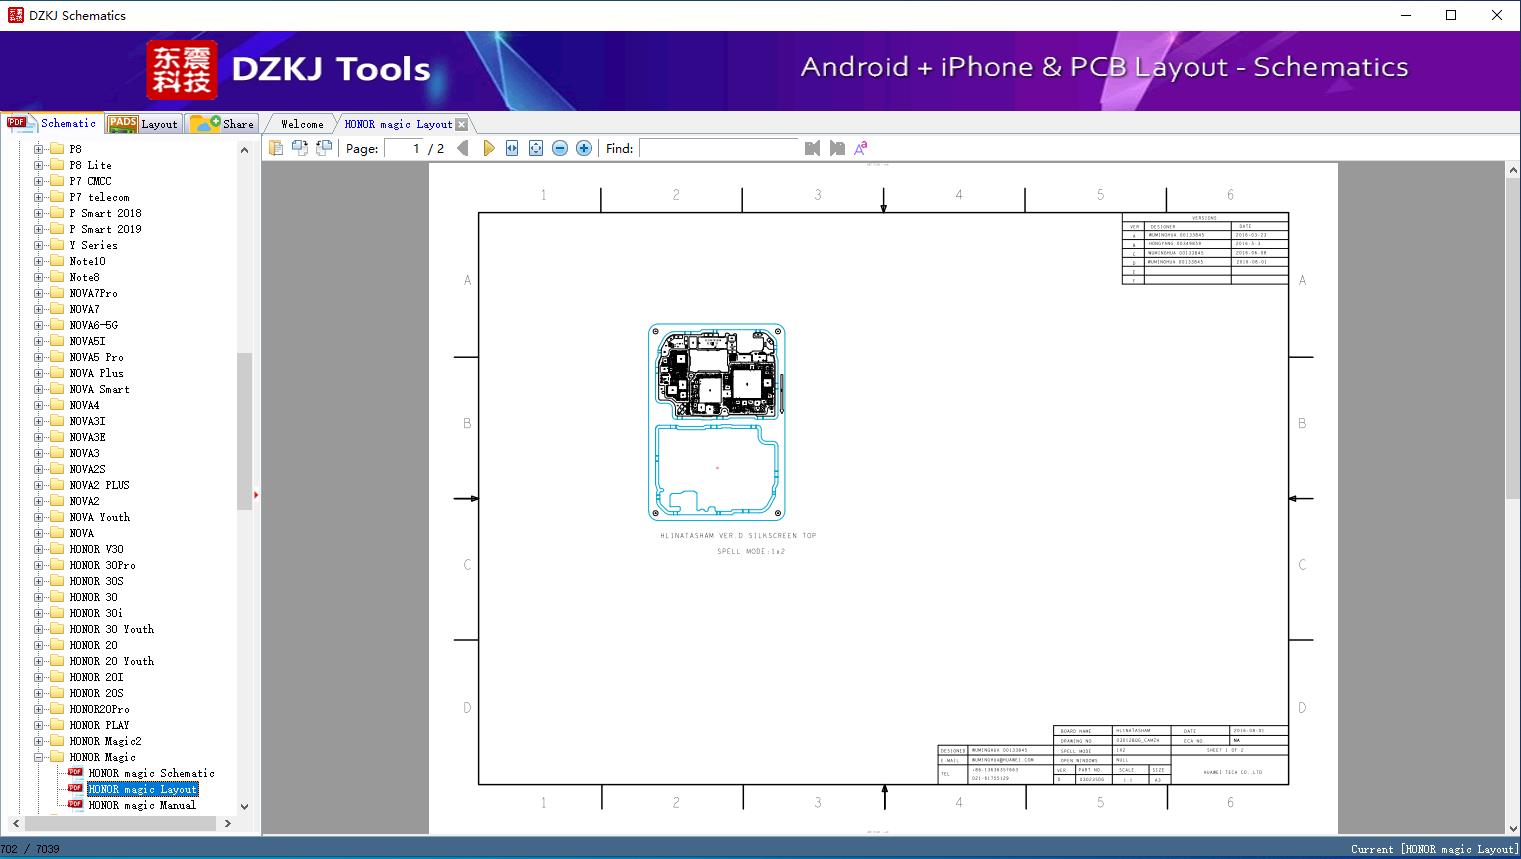This screenshot has width=1521, height=859.
Task: Zoom in with the plus icon
Action: [x=584, y=148]
